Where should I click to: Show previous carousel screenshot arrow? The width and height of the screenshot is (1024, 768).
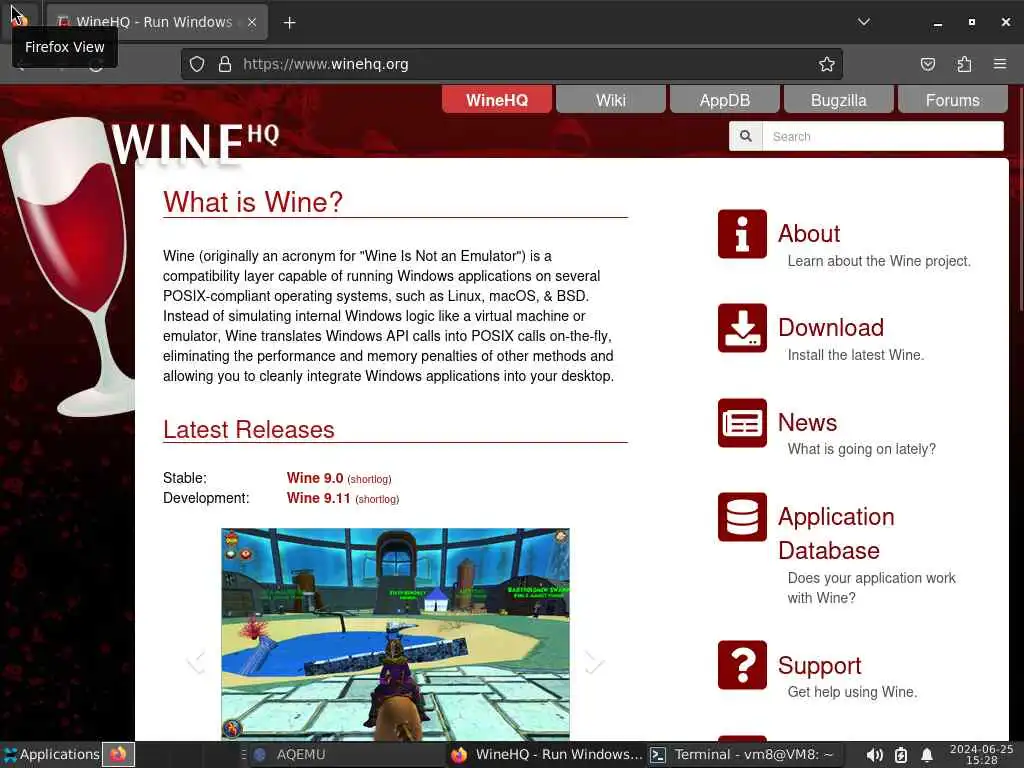pyautogui.click(x=196, y=661)
